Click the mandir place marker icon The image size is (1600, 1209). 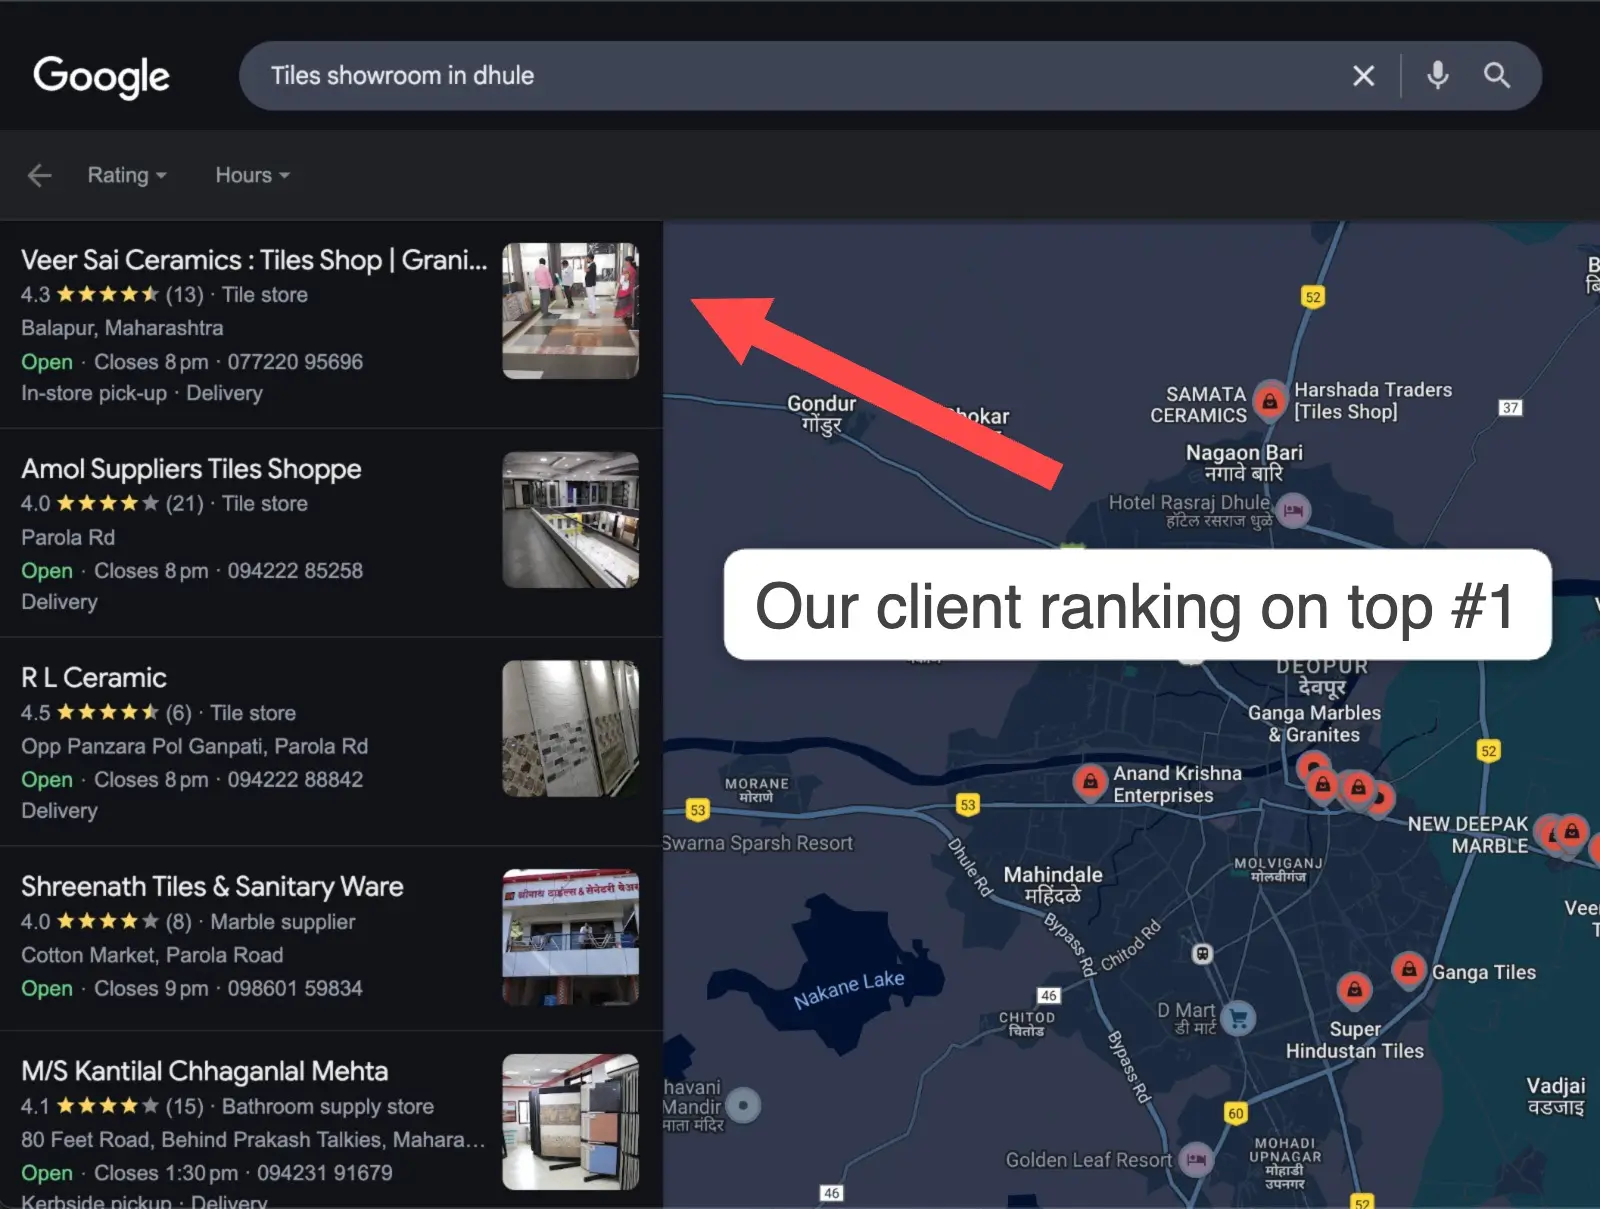(743, 1105)
